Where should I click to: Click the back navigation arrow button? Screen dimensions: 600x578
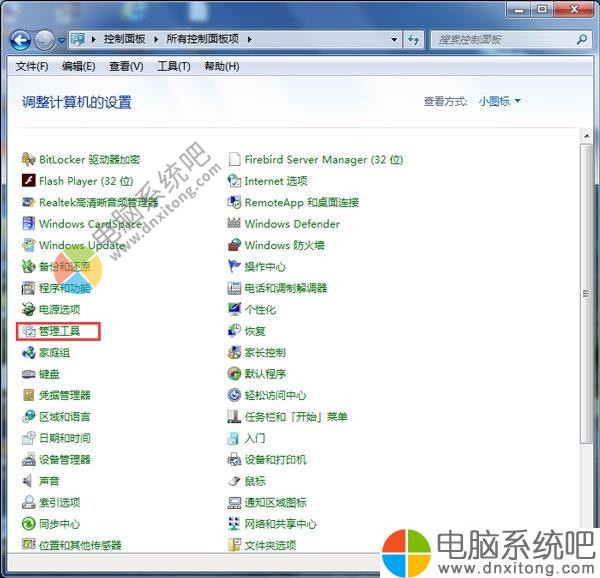point(20,40)
